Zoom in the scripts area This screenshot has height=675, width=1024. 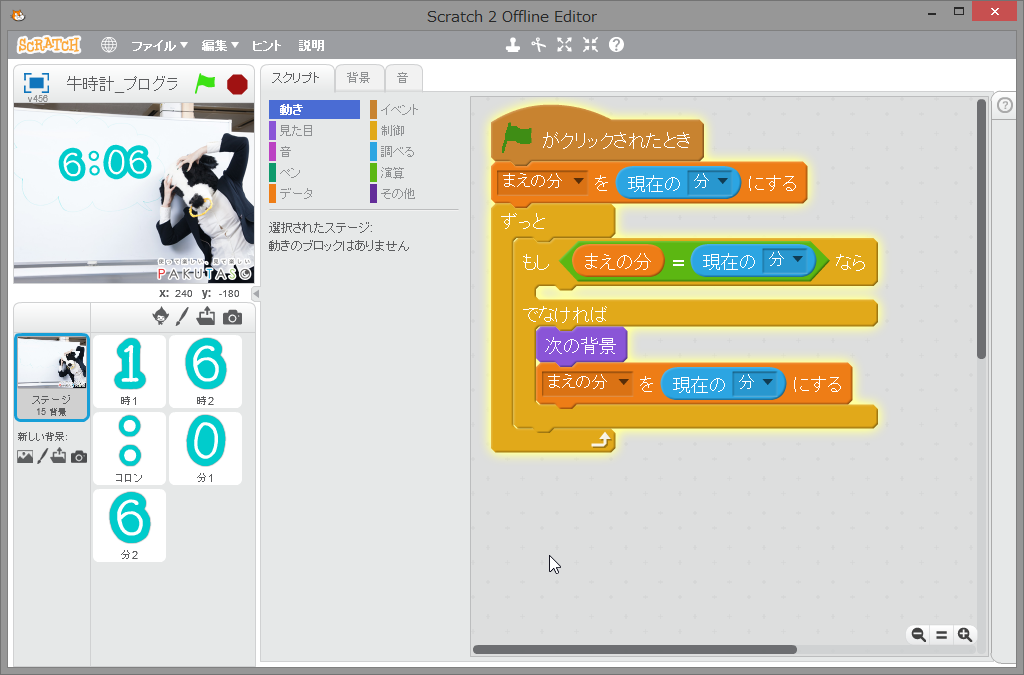(965, 635)
